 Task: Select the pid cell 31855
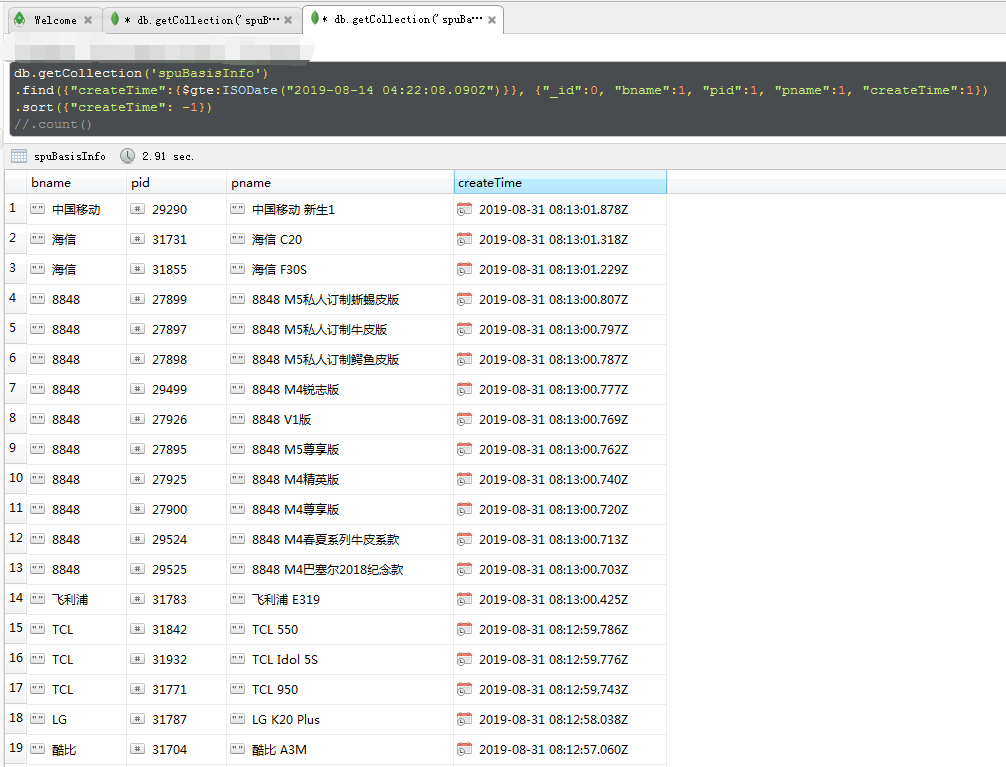(176, 270)
